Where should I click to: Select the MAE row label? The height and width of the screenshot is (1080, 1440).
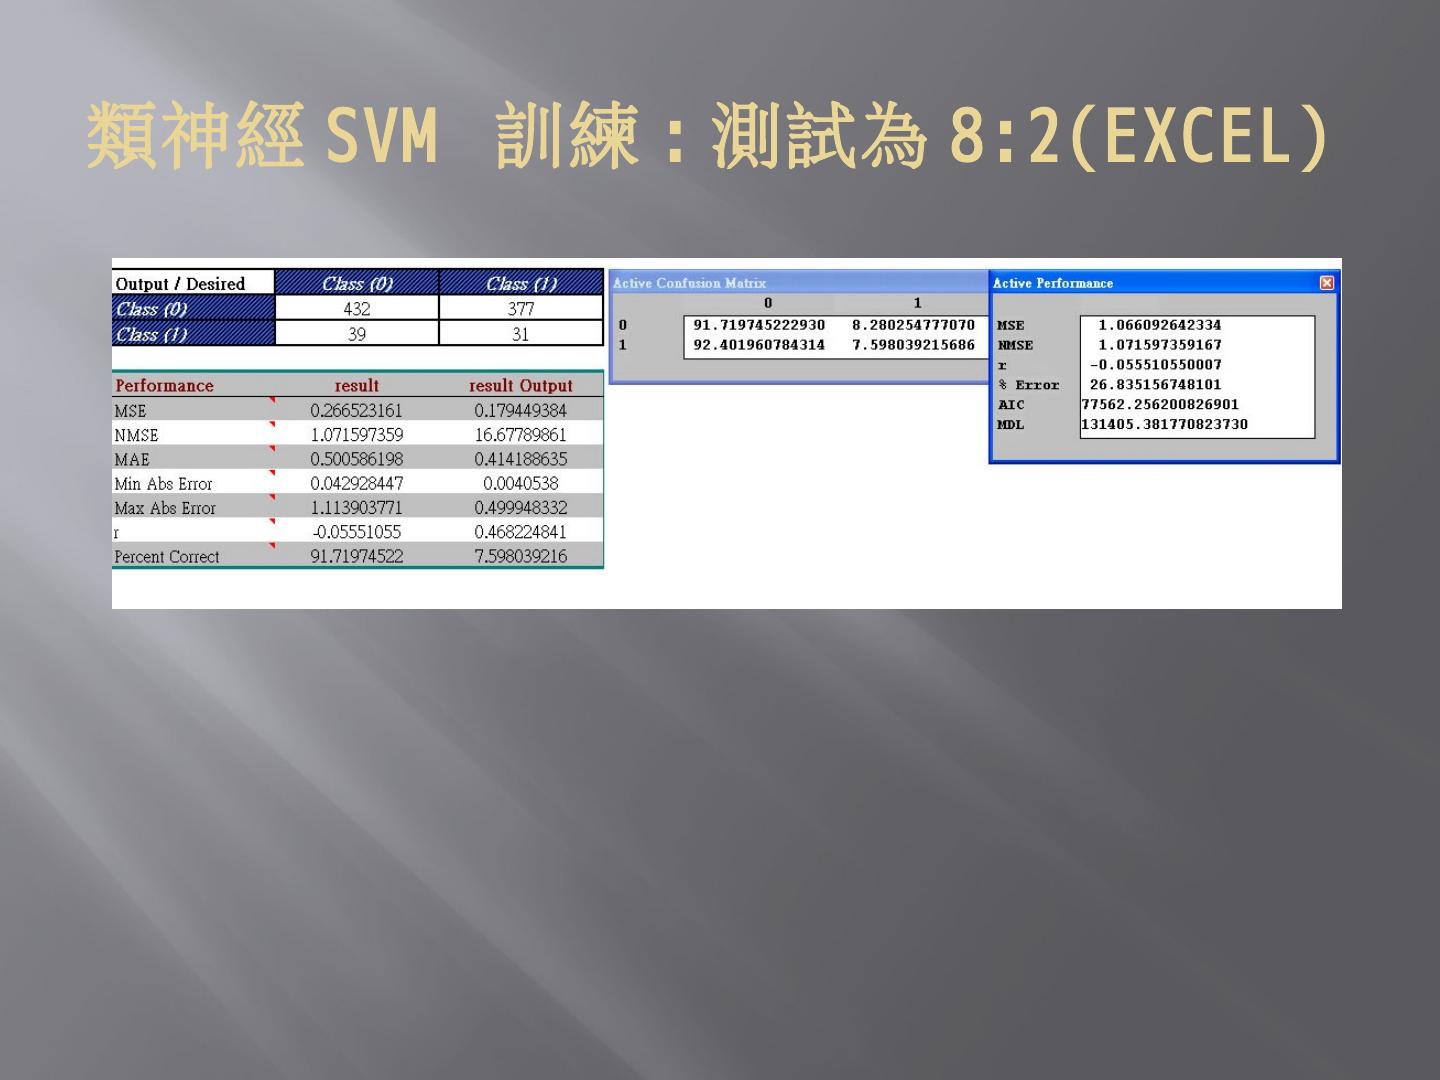pyautogui.click(x=132, y=459)
